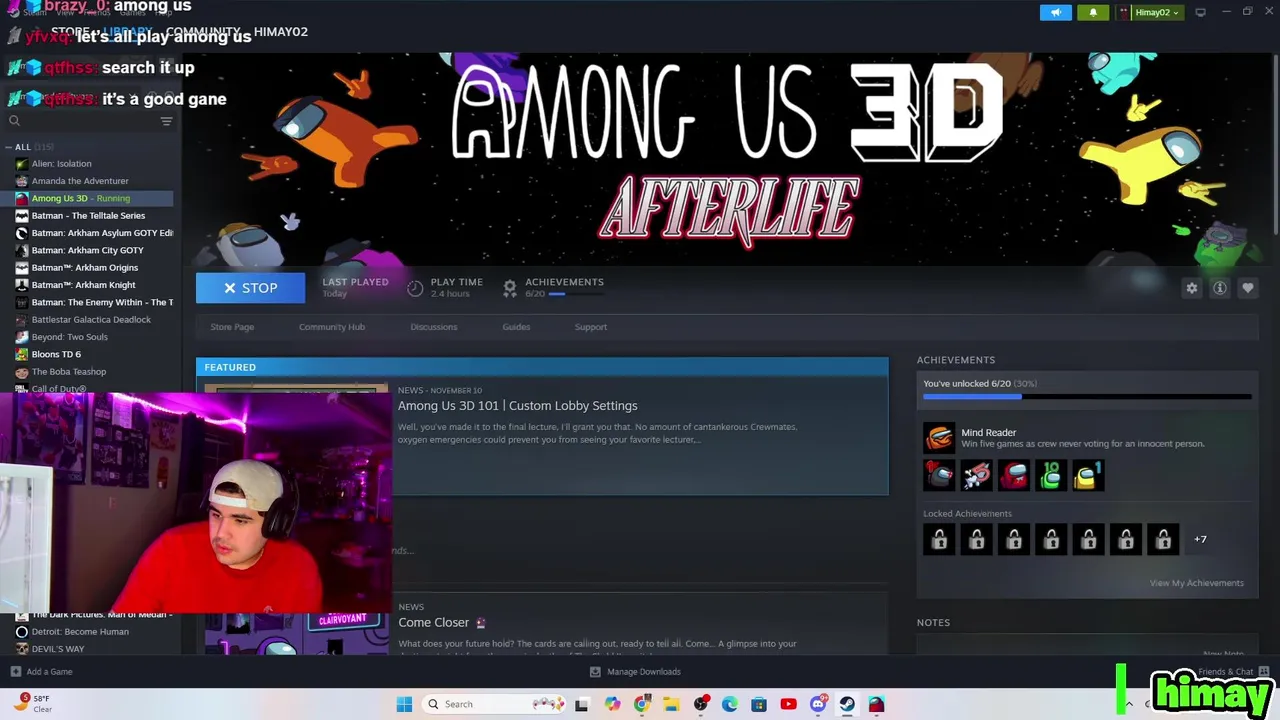Image resolution: width=1280 pixels, height=720 pixels.
Task: Select Batman - The Telltale Series
Action: click(x=88, y=216)
